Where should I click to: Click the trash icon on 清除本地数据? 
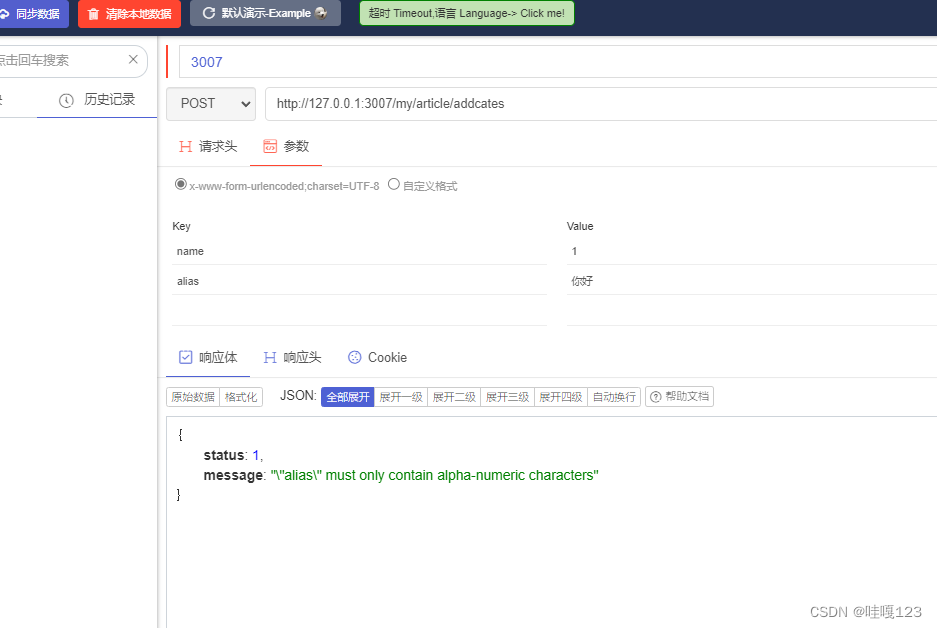(x=92, y=15)
